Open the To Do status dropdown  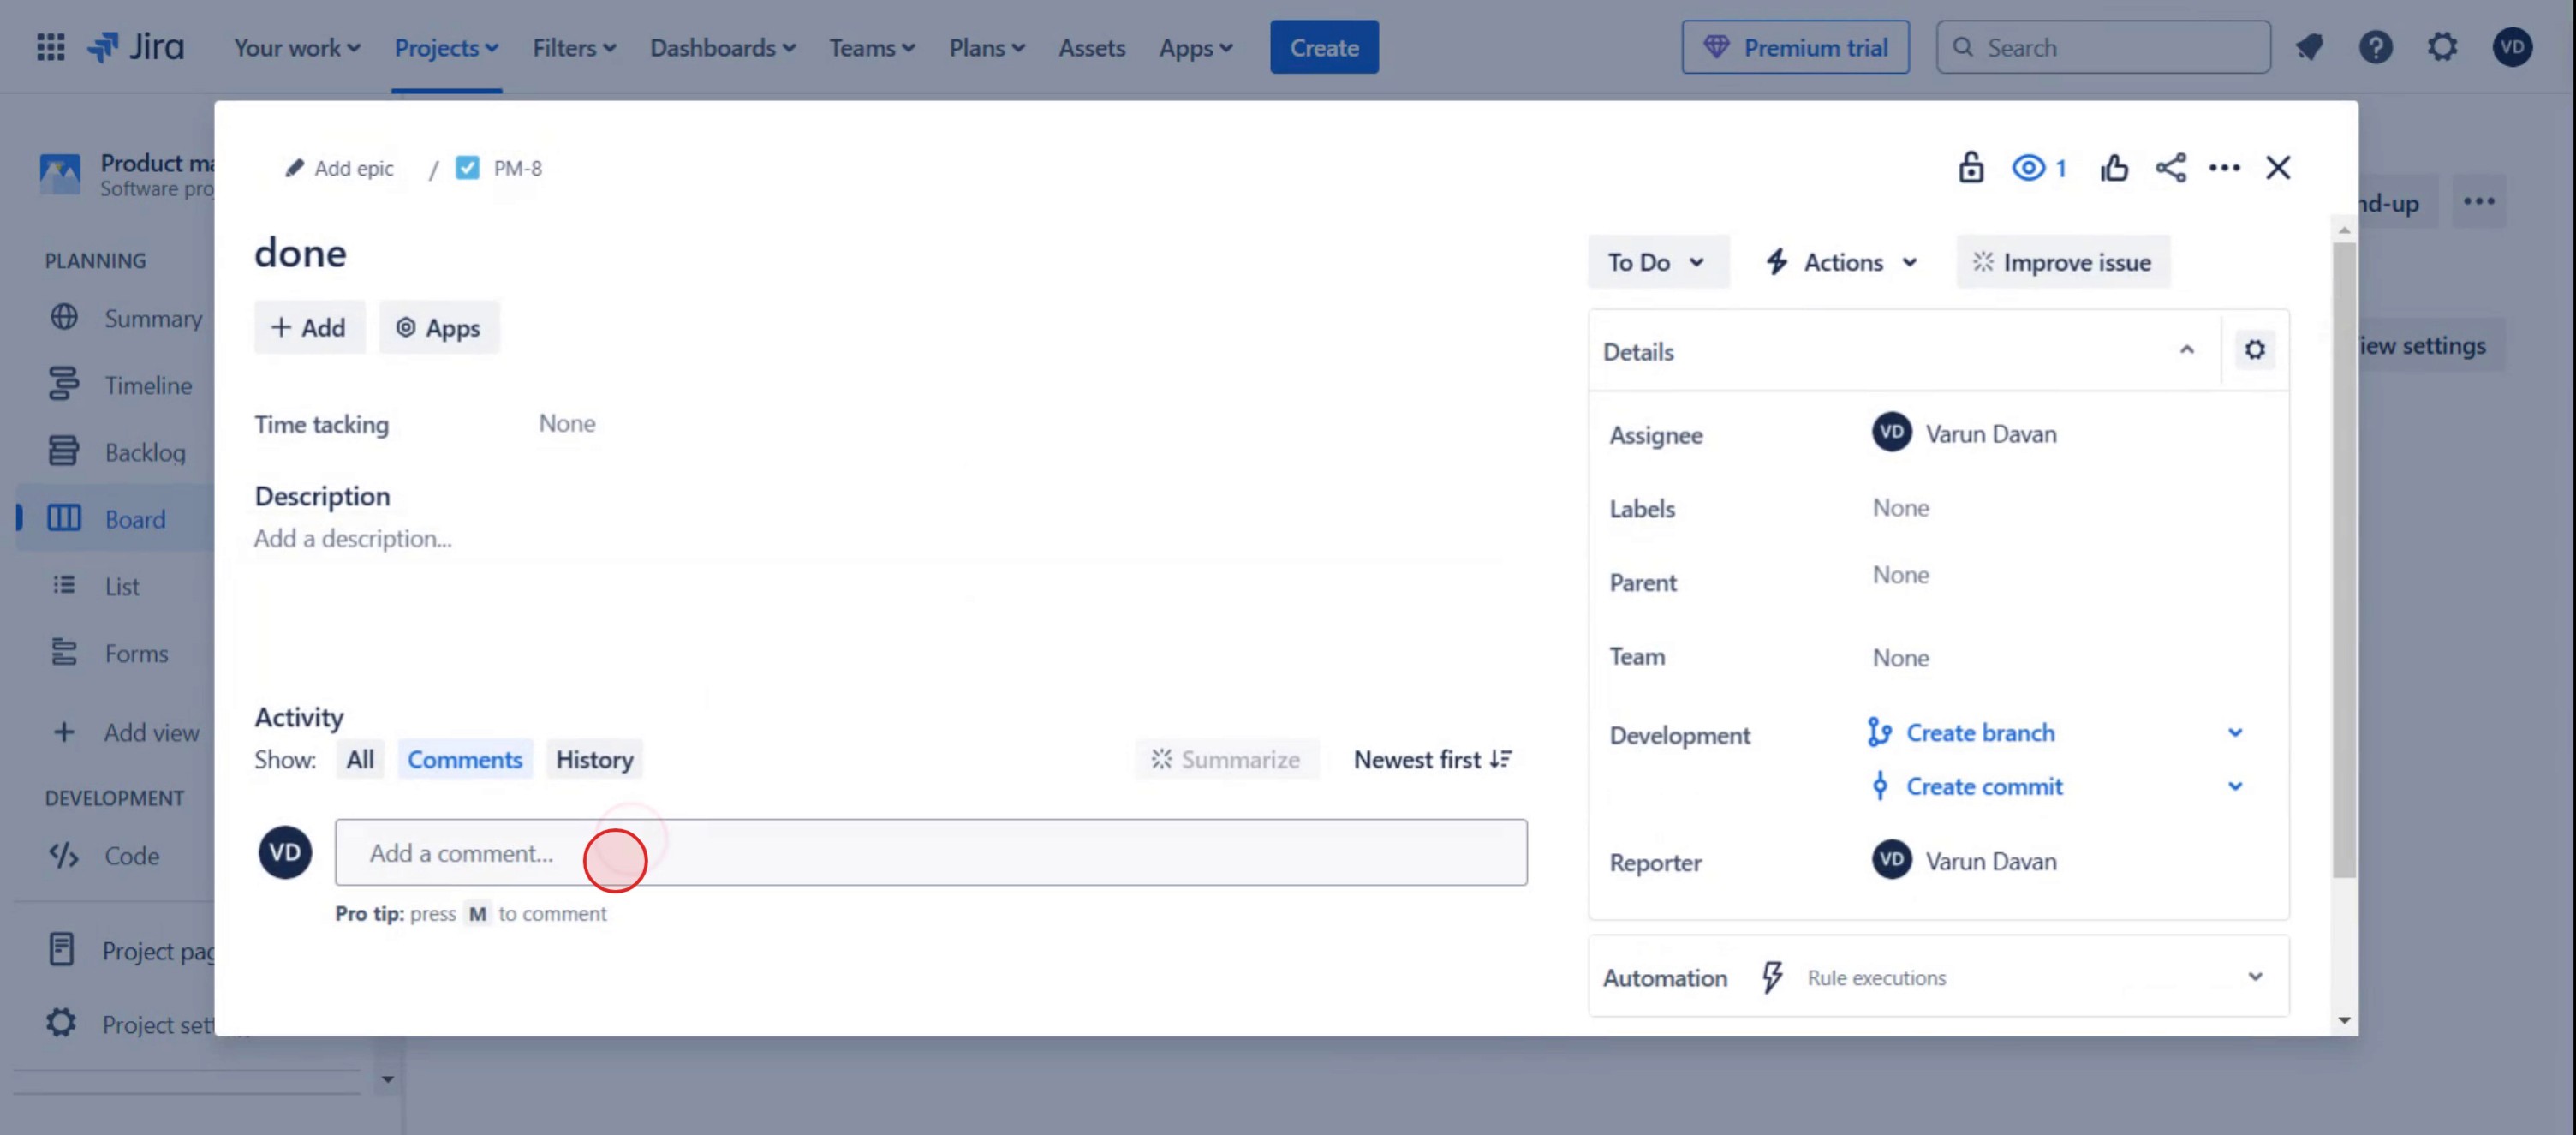[1656, 262]
